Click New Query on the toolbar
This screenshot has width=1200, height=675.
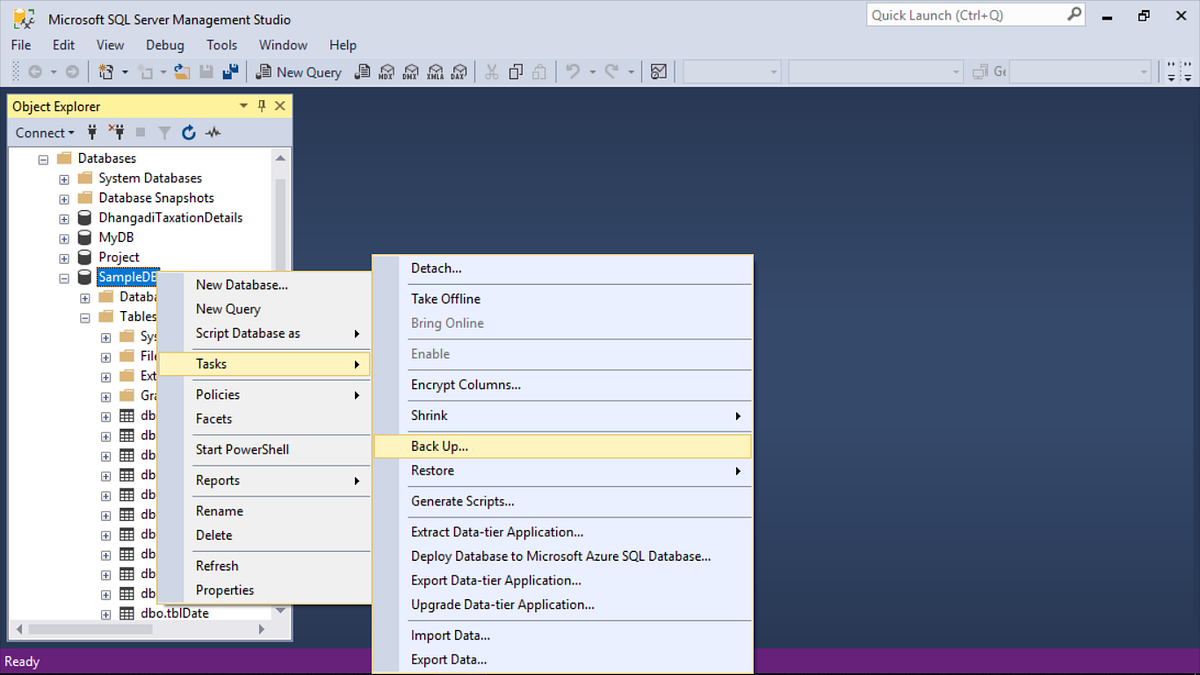[x=298, y=71]
